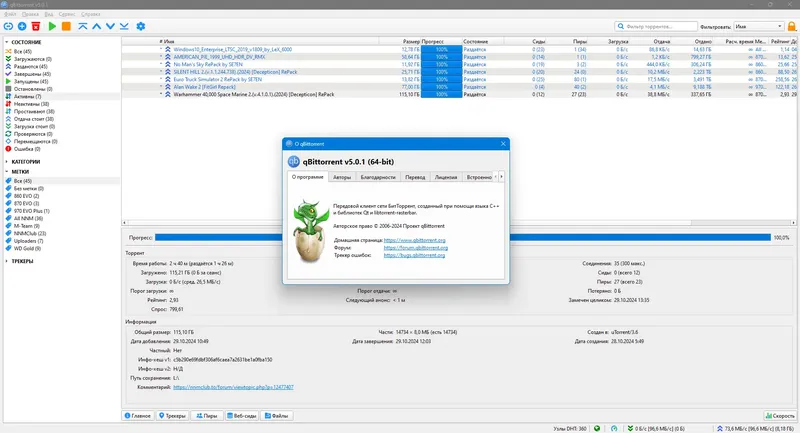Open the Фильтровать Имя dropdown
This screenshot has height=433, width=800.
coord(759,26)
